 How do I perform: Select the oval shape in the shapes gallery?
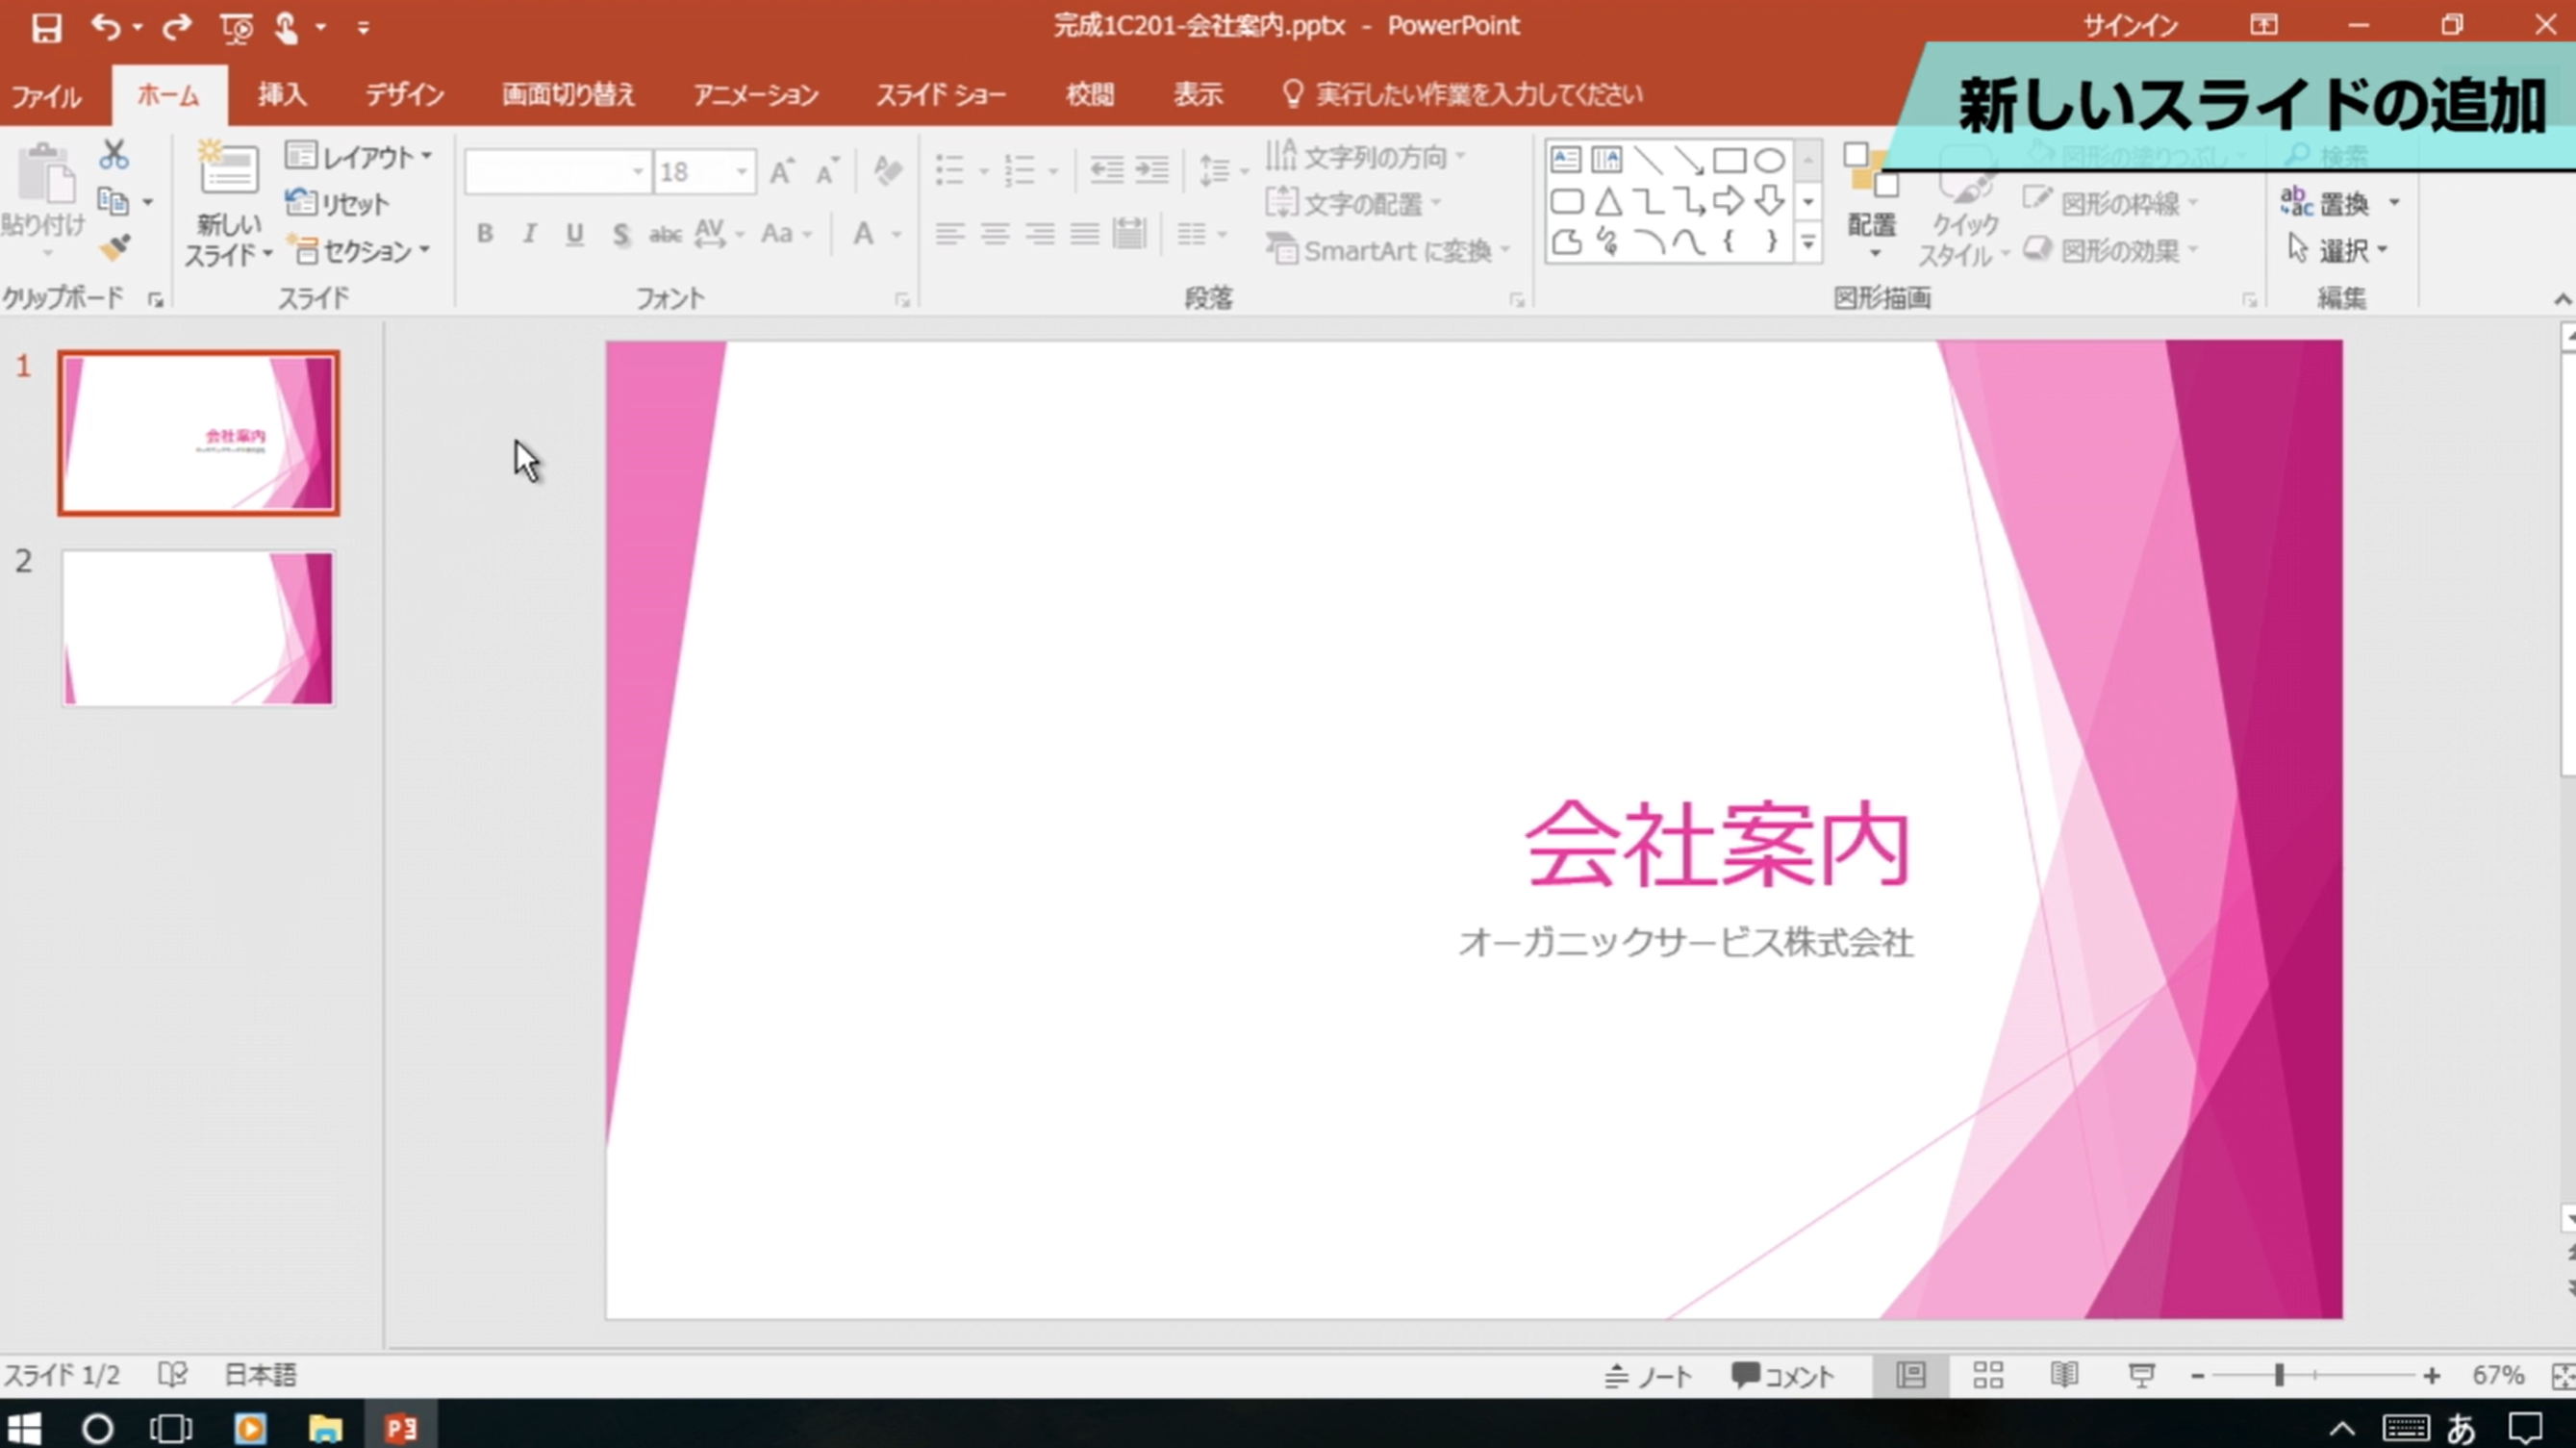(1769, 160)
